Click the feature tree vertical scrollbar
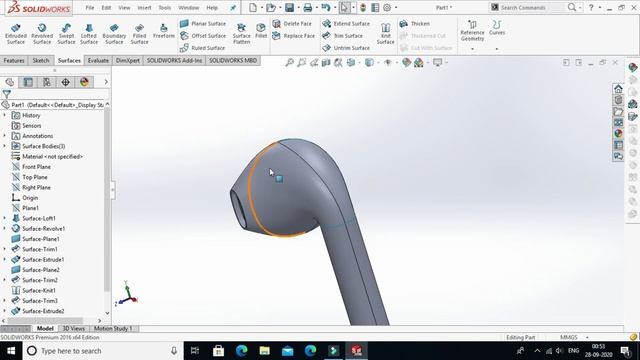This screenshot has width=640, height=360. (x=107, y=200)
